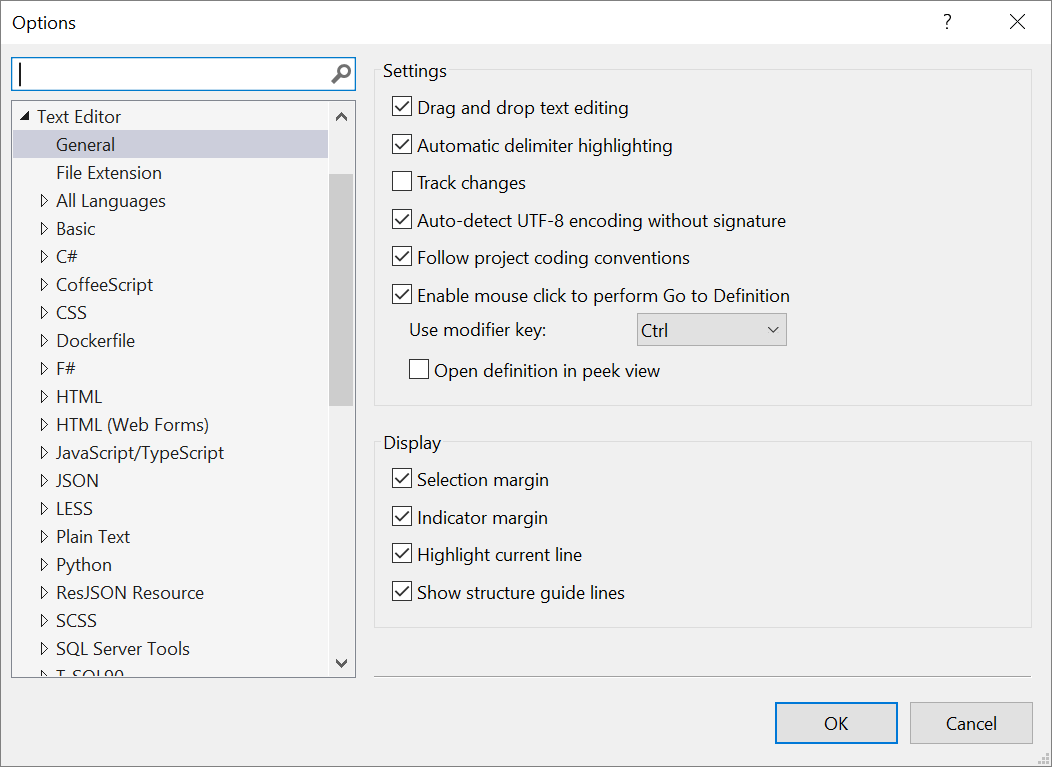This screenshot has height=767, width=1052.
Task: Select the General tree item
Action: point(85,145)
